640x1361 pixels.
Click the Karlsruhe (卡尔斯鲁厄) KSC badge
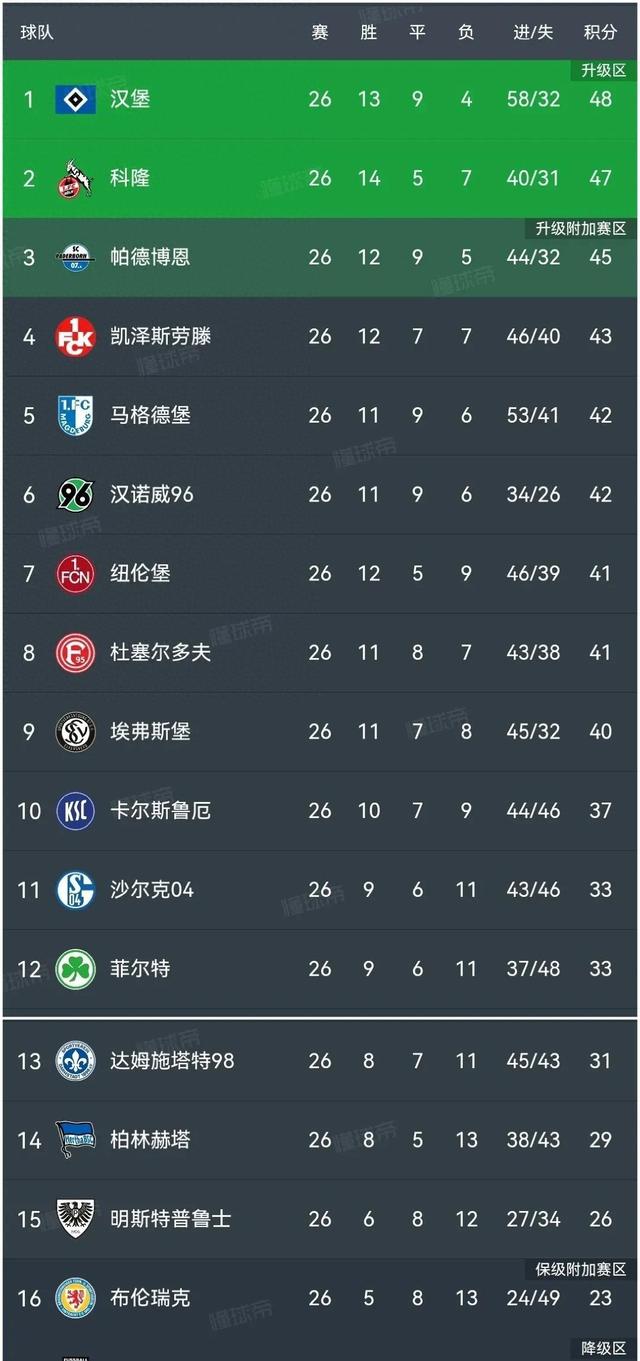coord(75,810)
